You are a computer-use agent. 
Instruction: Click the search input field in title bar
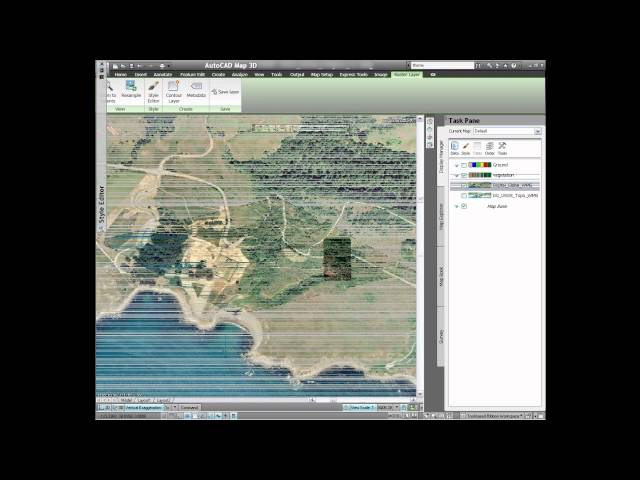442,65
